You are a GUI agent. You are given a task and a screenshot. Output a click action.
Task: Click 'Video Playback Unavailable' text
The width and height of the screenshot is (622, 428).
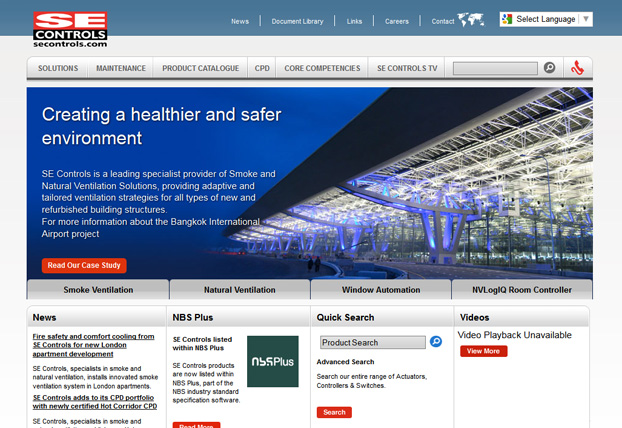tap(514, 335)
